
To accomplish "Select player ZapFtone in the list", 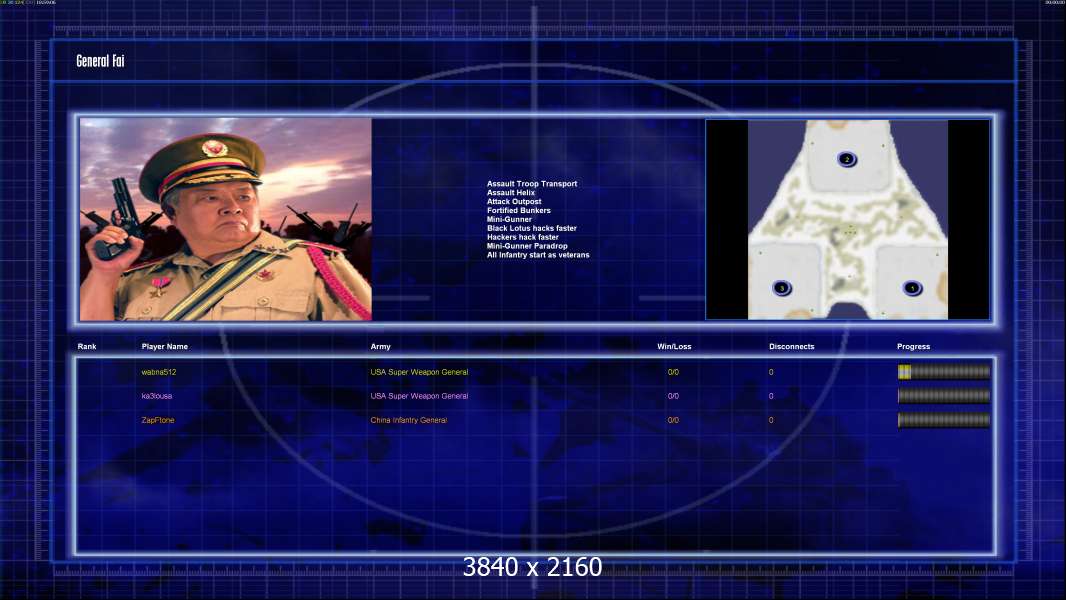I will point(158,421).
